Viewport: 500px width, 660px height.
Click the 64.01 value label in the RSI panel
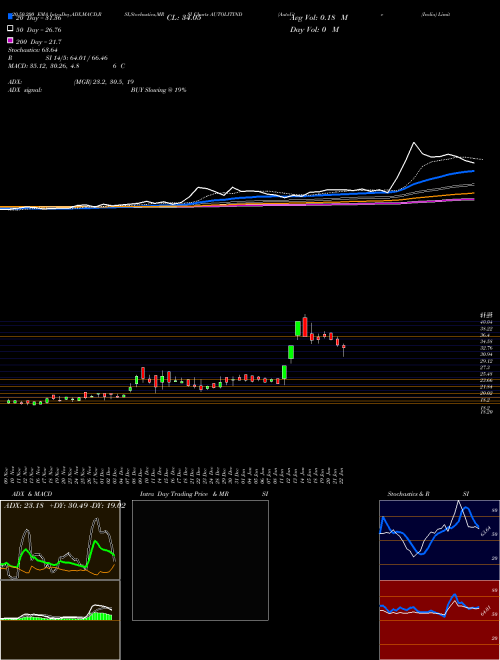486,611
